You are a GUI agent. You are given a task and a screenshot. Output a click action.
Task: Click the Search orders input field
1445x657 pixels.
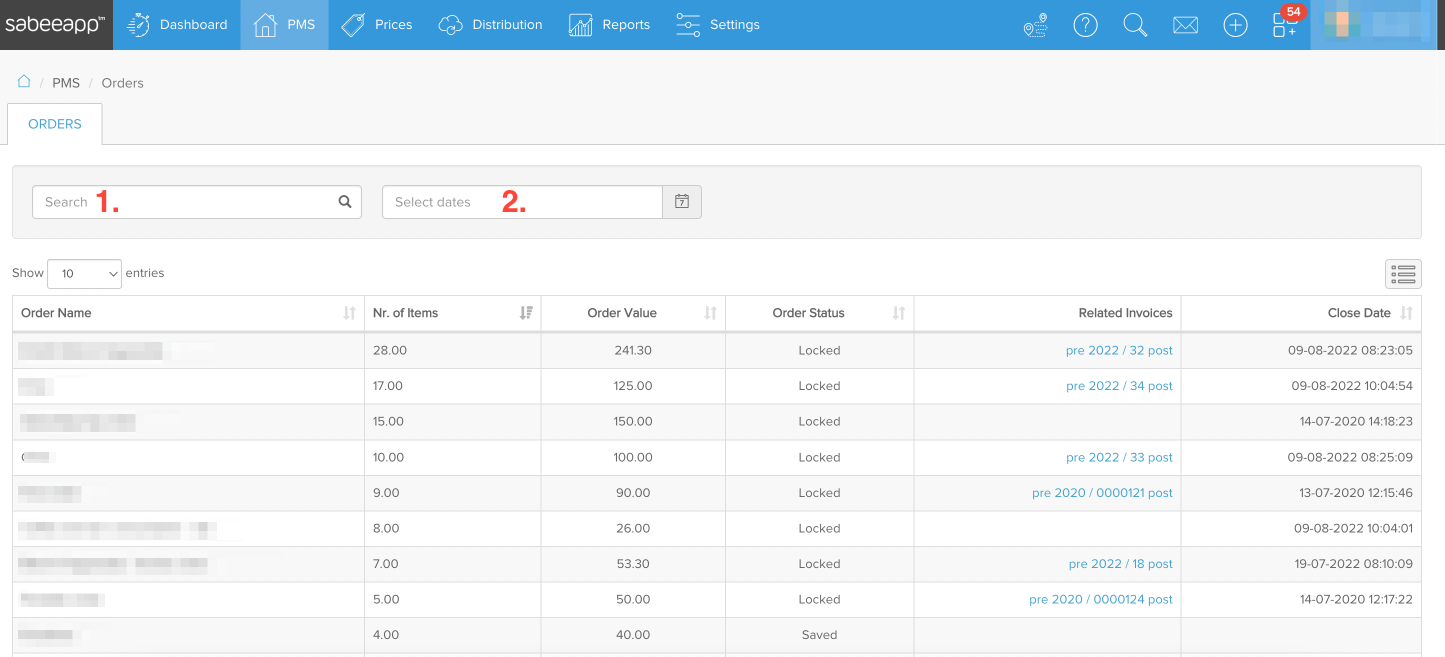(x=185, y=202)
